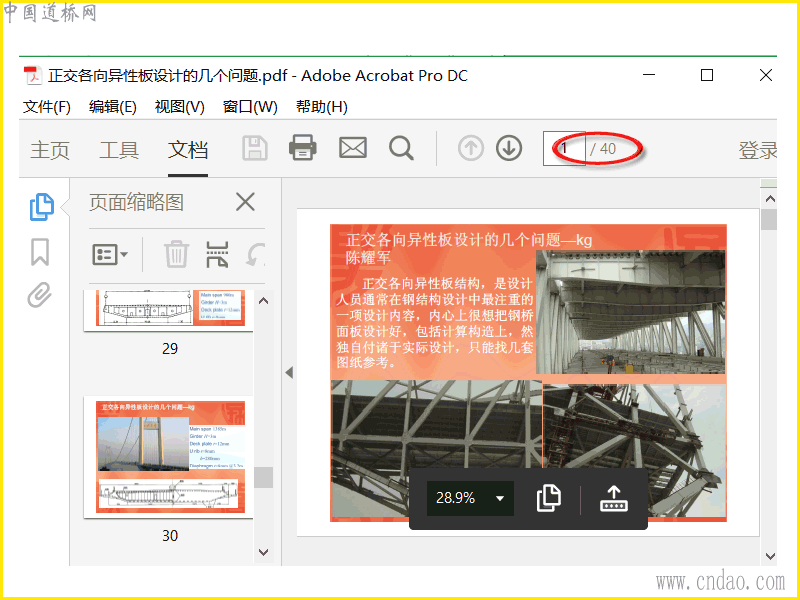800x600 pixels.
Task: Open the 帮助(H) menu
Action: [322, 107]
